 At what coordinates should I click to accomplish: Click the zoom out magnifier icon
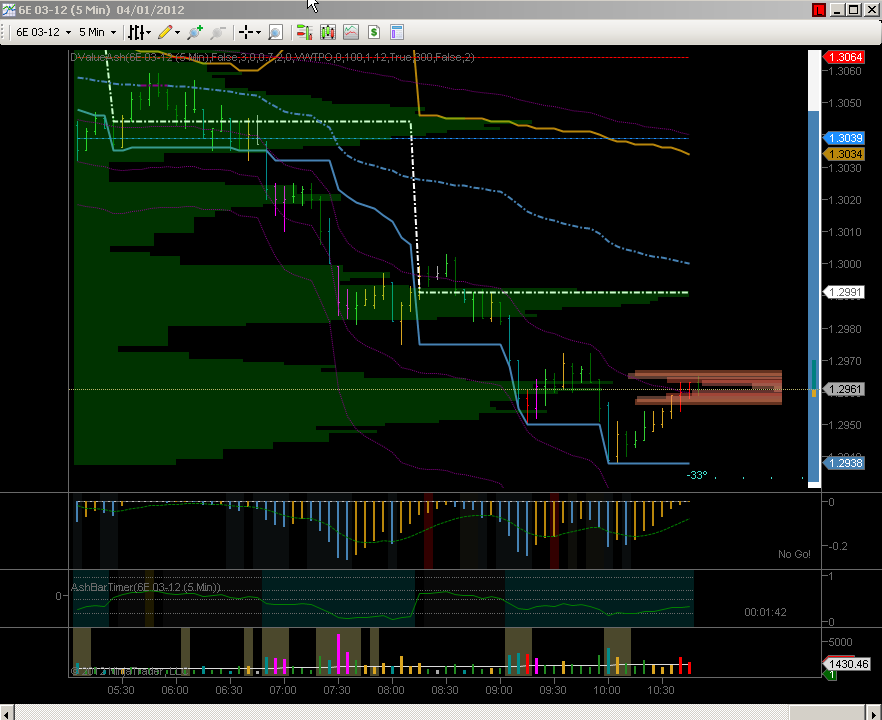point(218,32)
